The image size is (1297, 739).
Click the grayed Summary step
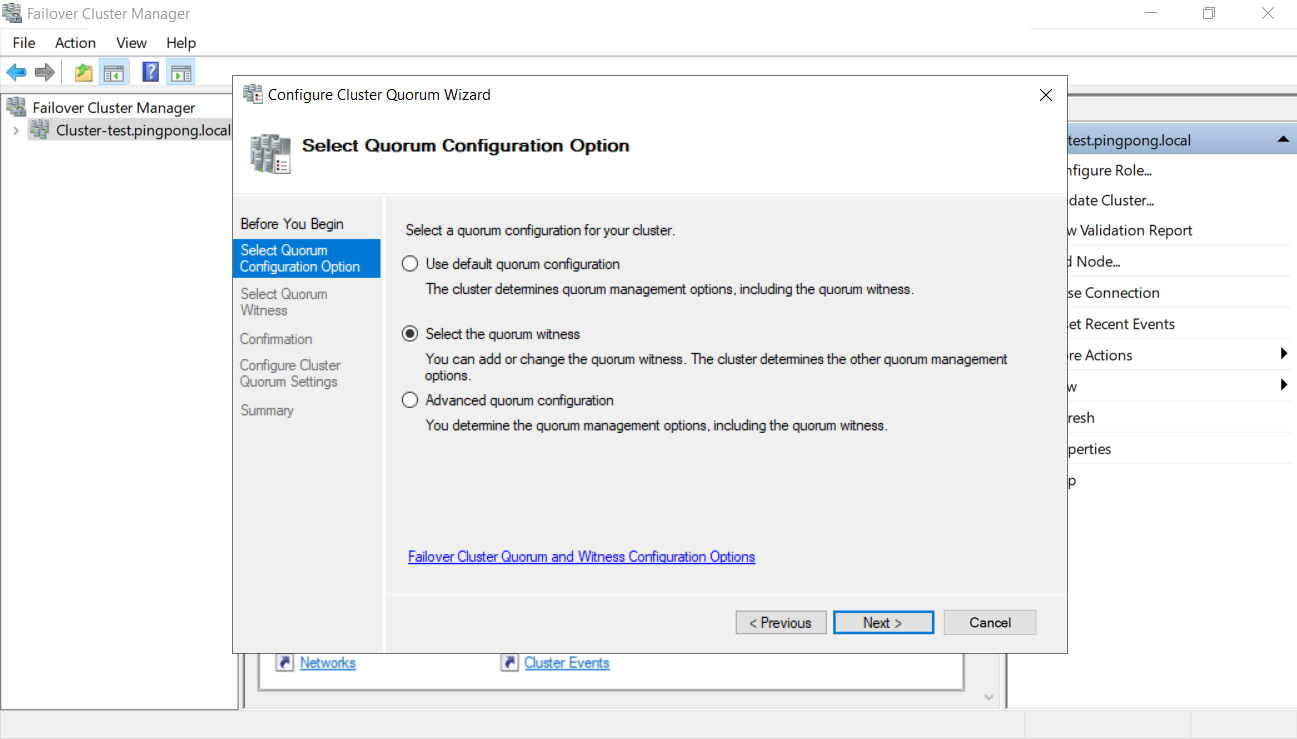(267, 410)
